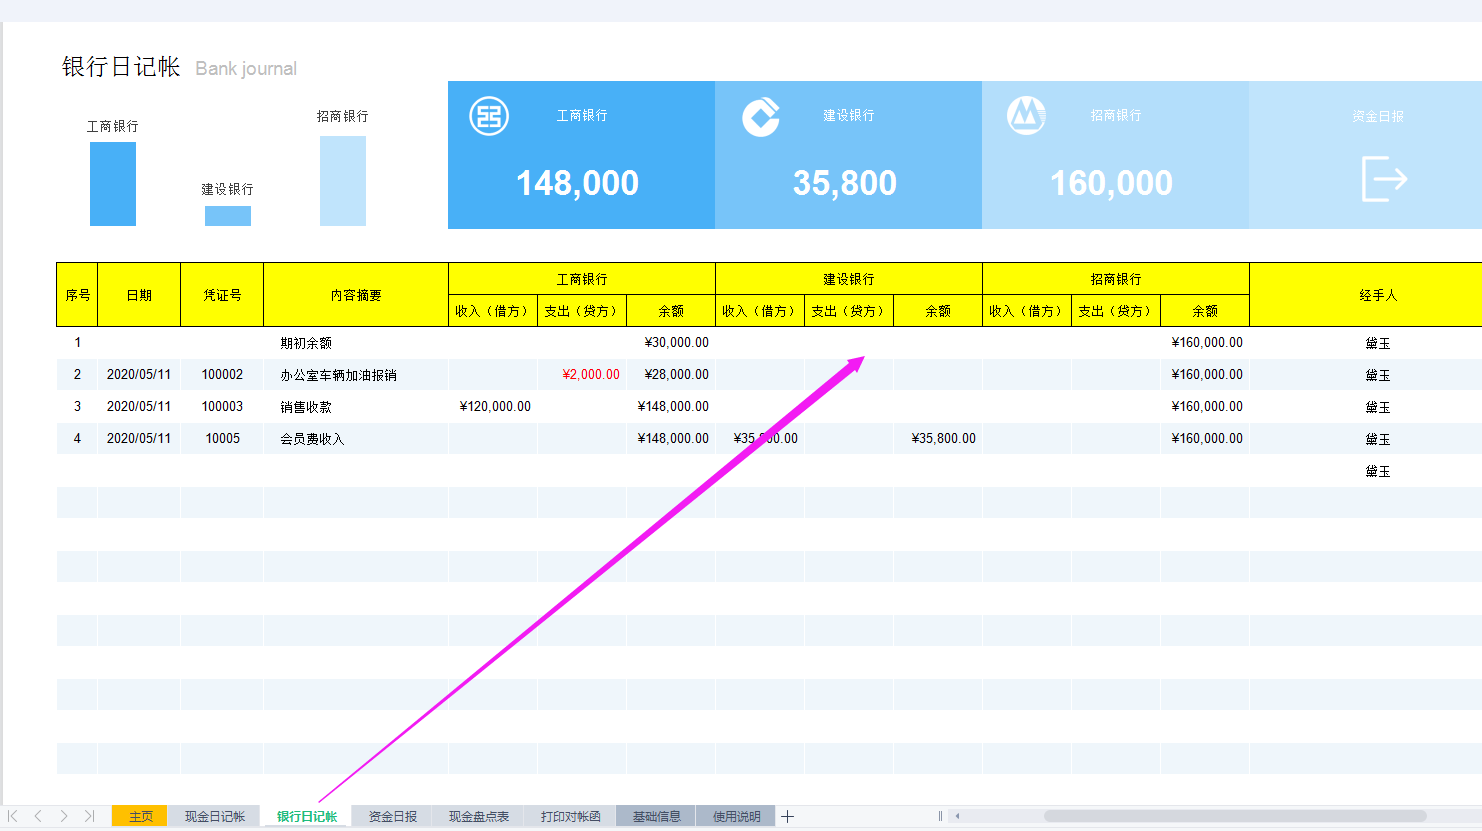1482x831 pixels.
Task: Go to the first sheet arrow
Action: (13, 816)
